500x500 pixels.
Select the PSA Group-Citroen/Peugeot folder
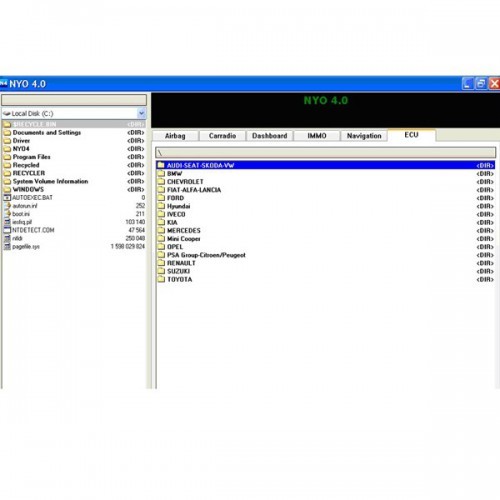coord(326,255)
